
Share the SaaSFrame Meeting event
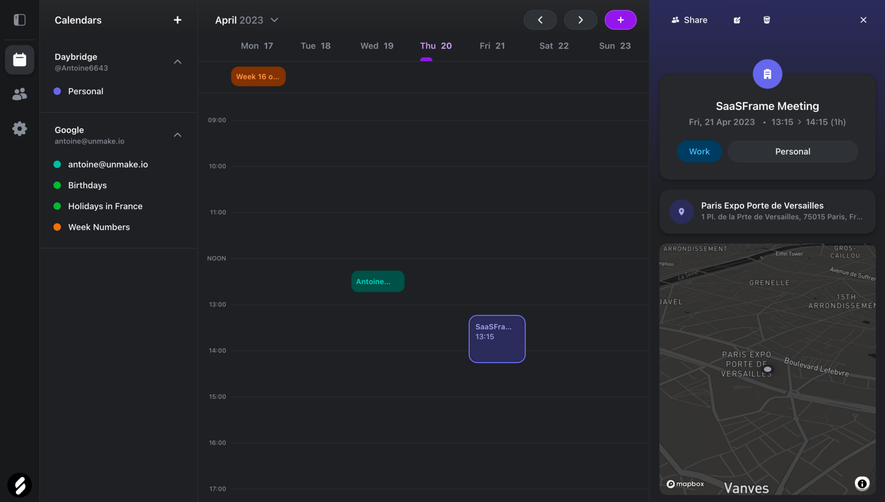pos(689,20)
